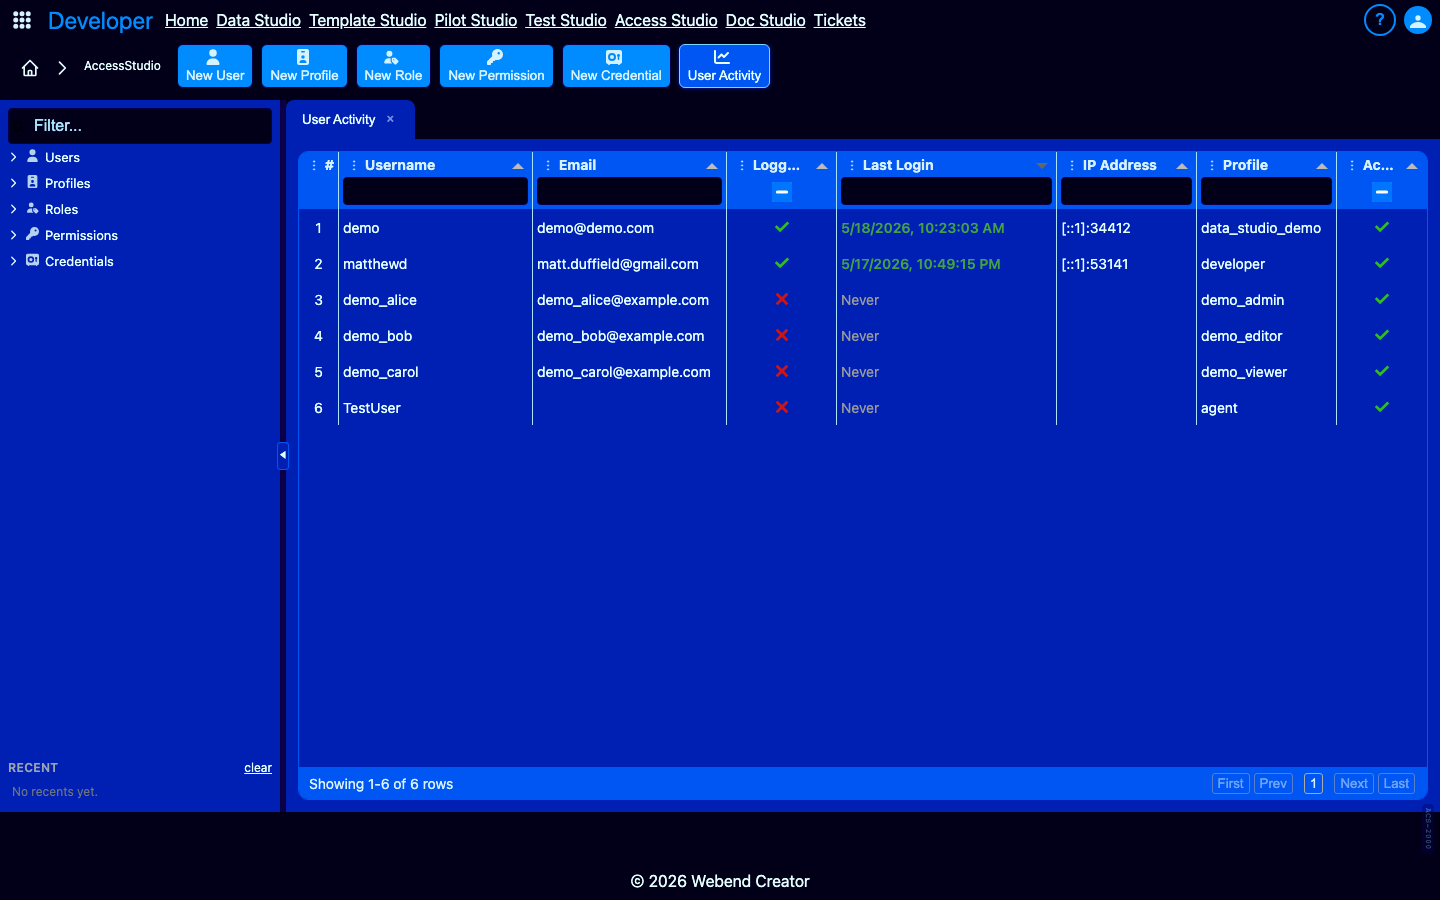Viewport: 1440px width, 900px height.
Task: Click the New User toolbar button
Action: coord(215,66)
